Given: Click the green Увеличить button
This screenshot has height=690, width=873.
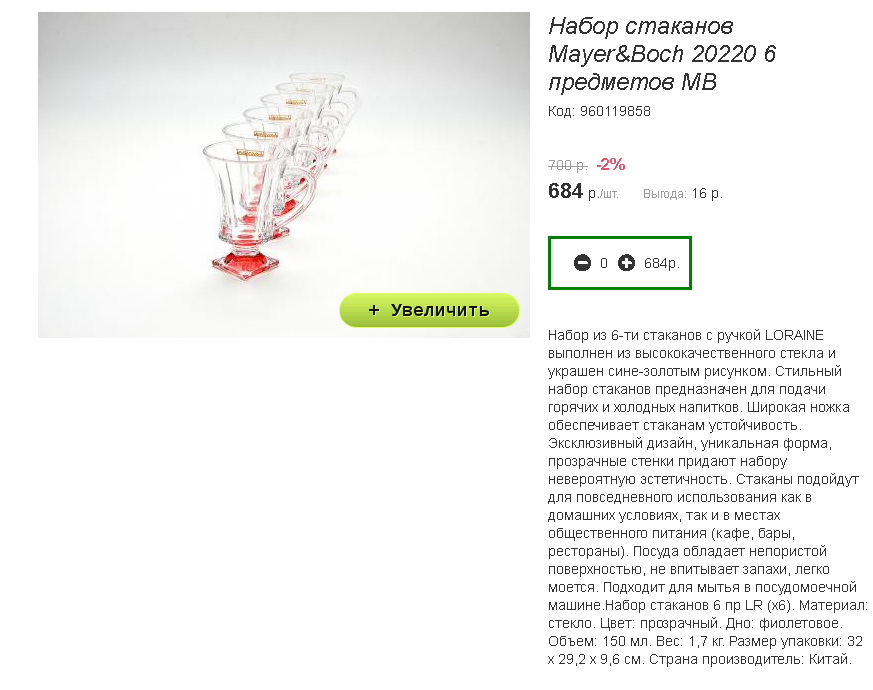Looking at the screenshot, I should coord(429,310).
